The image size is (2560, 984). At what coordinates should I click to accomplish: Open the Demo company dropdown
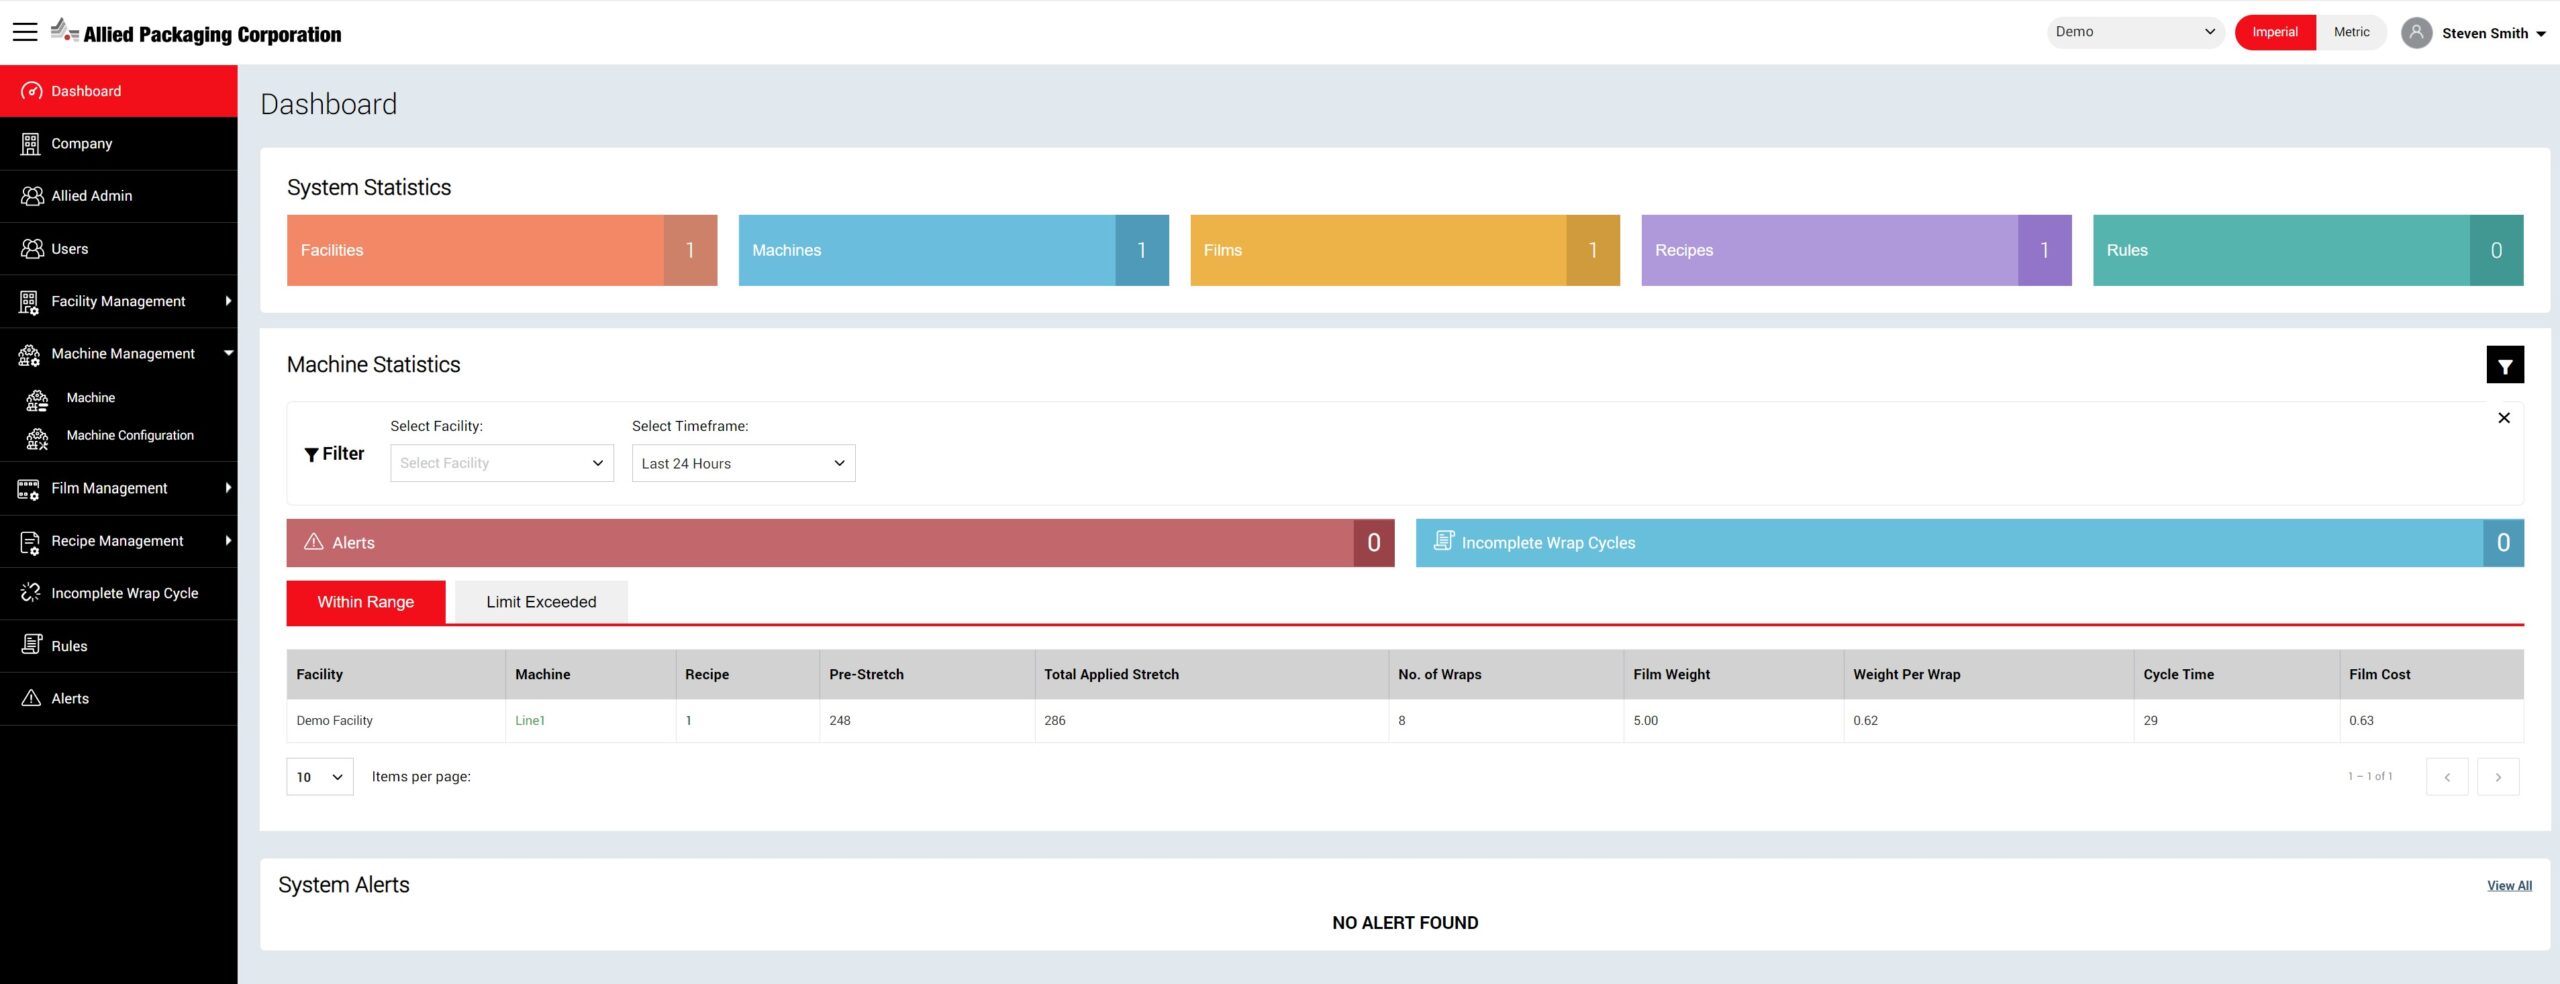click(x=2134, y=32)
